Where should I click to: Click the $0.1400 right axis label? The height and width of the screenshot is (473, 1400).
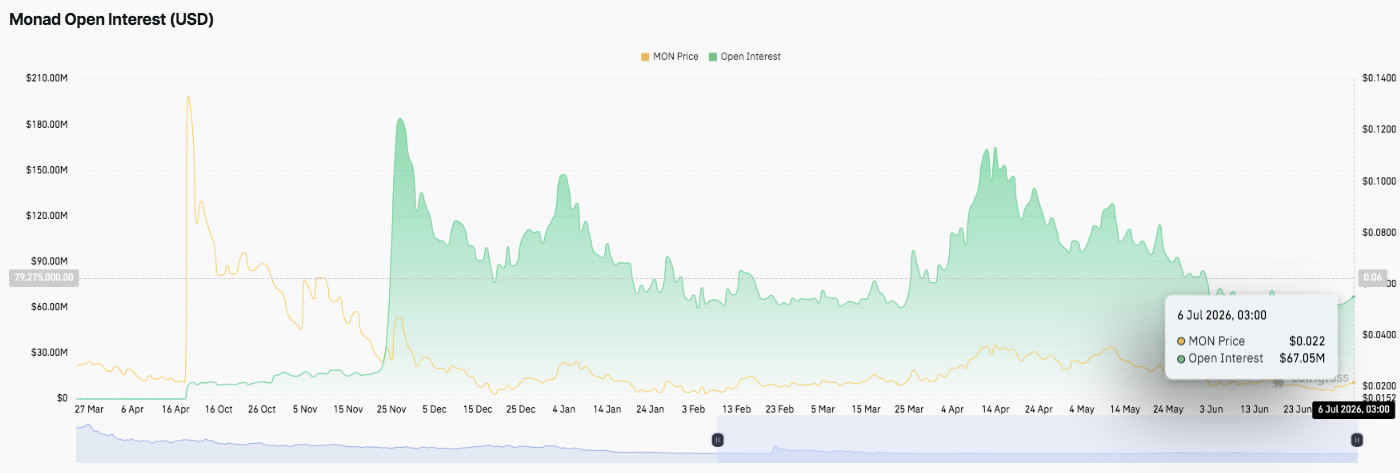point(1378,78)
